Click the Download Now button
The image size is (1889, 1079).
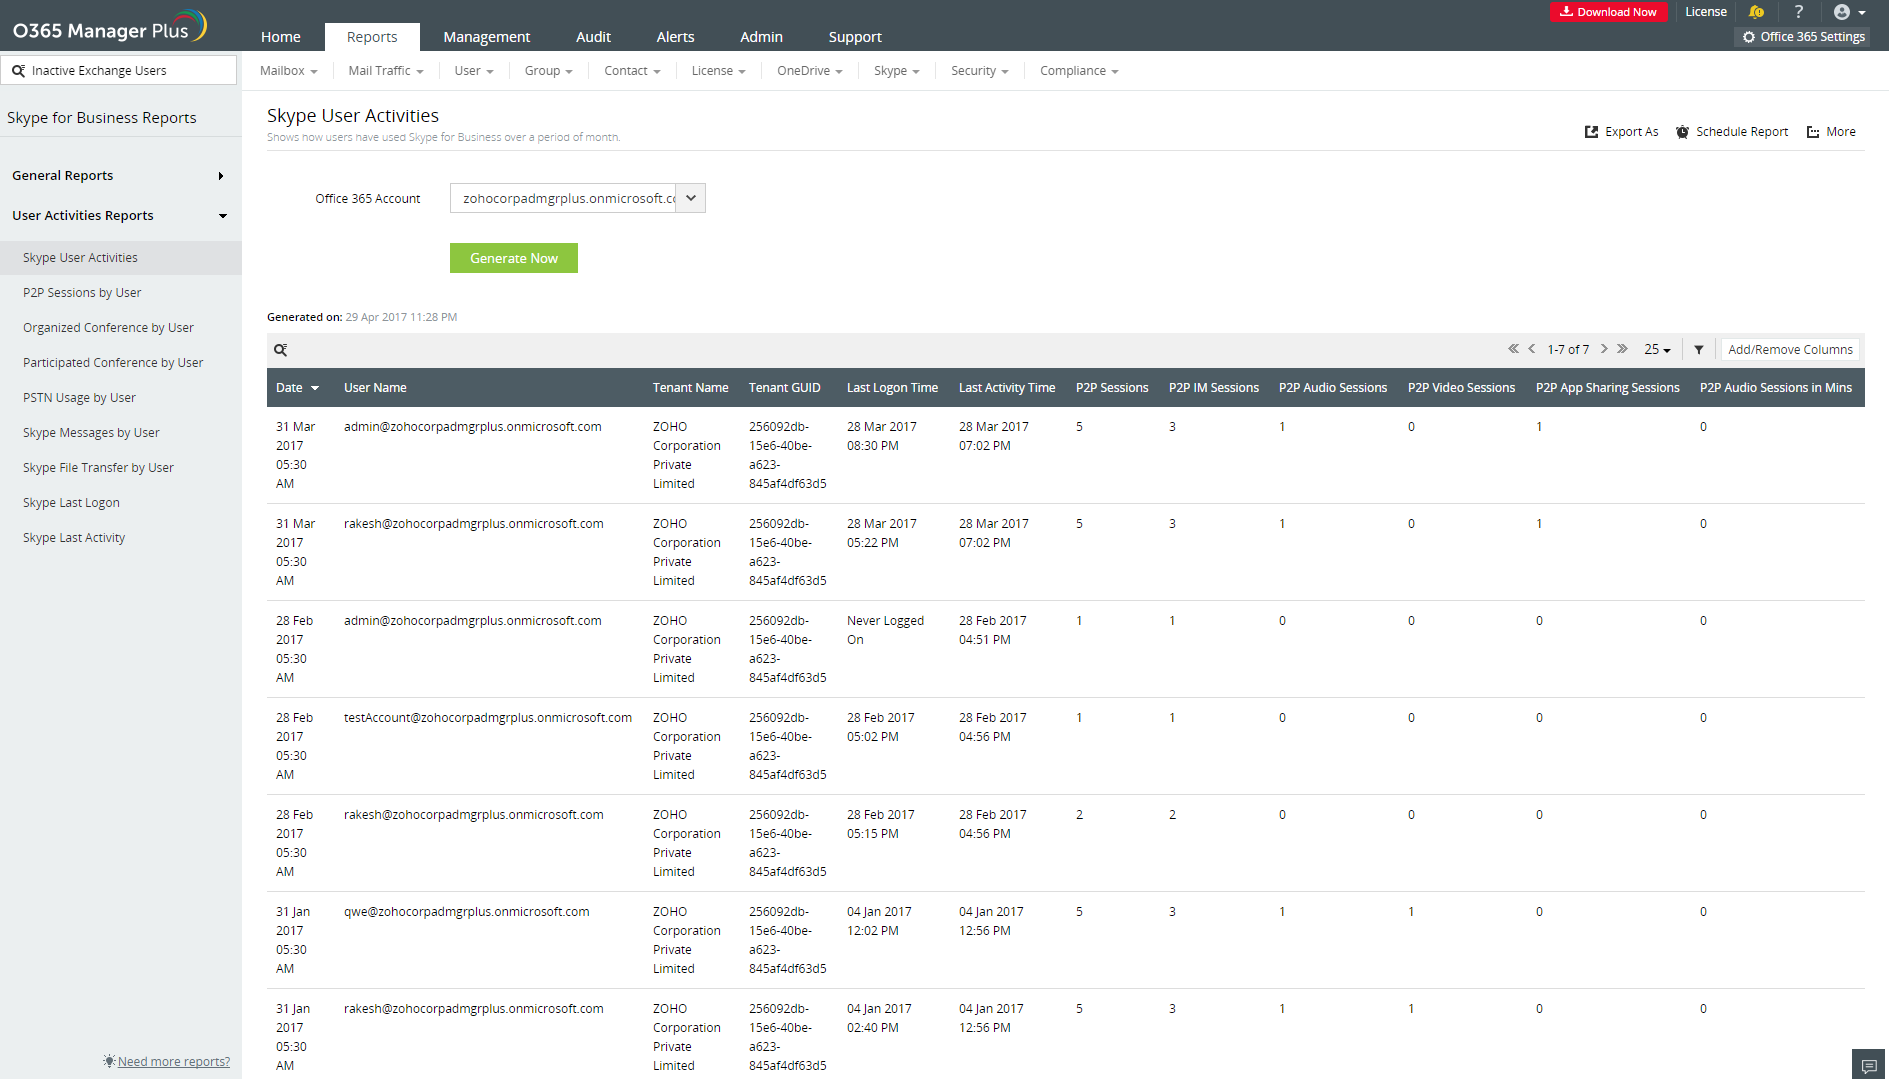click(1608, 12)
